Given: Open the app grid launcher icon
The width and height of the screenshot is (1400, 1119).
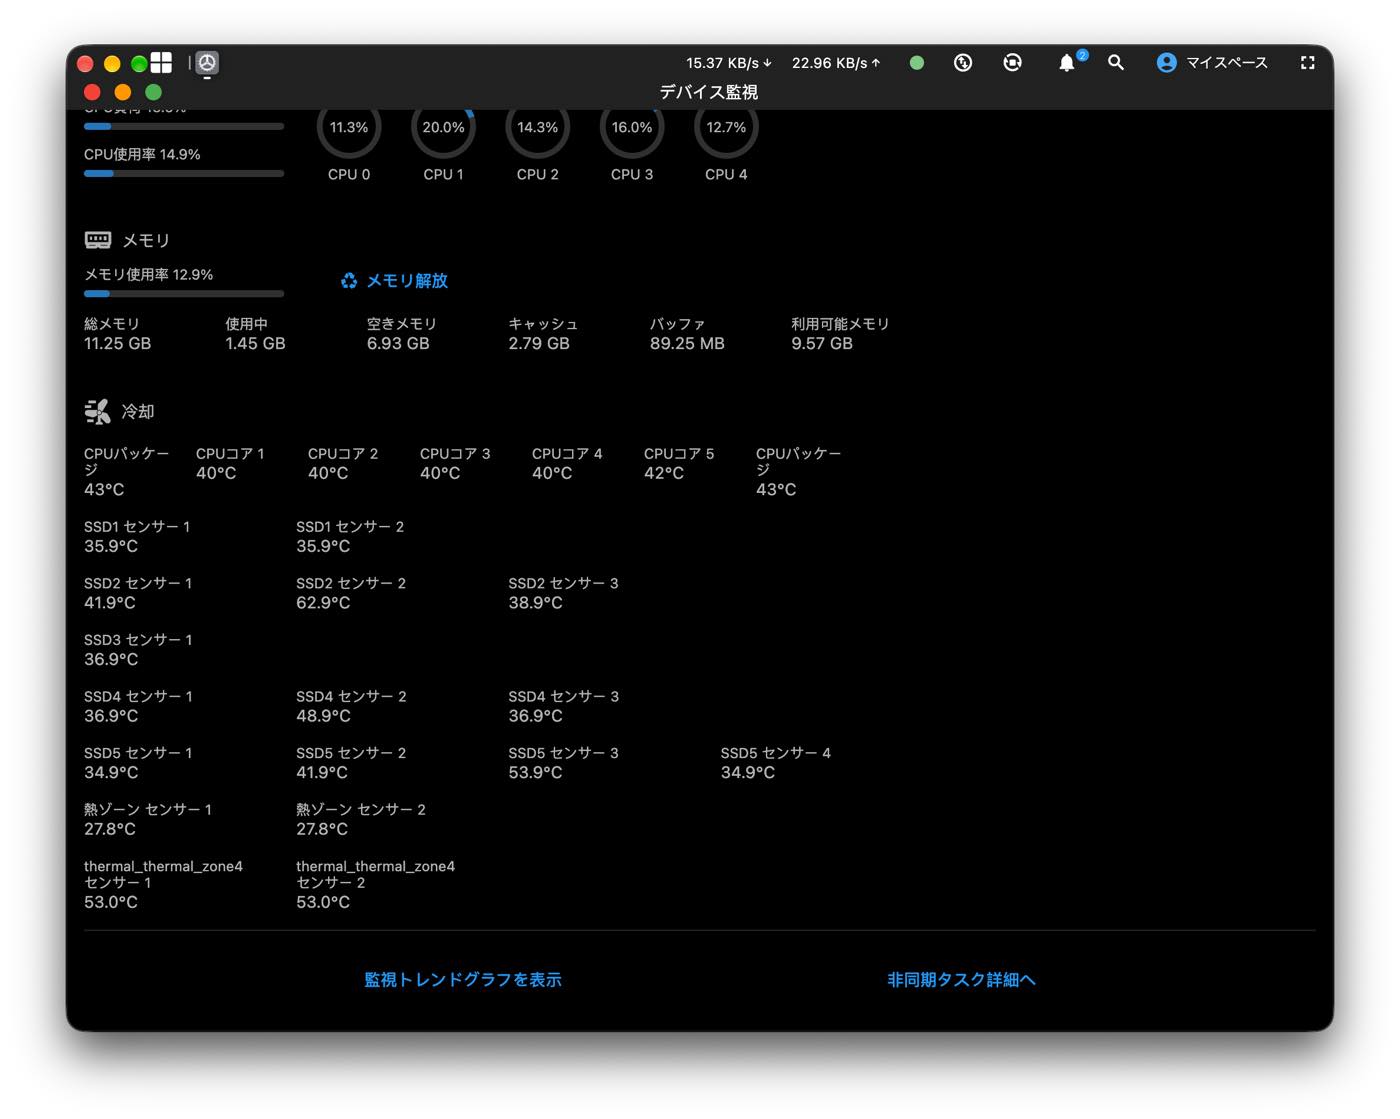Looking at the screenshot, I should click(161, 62).
